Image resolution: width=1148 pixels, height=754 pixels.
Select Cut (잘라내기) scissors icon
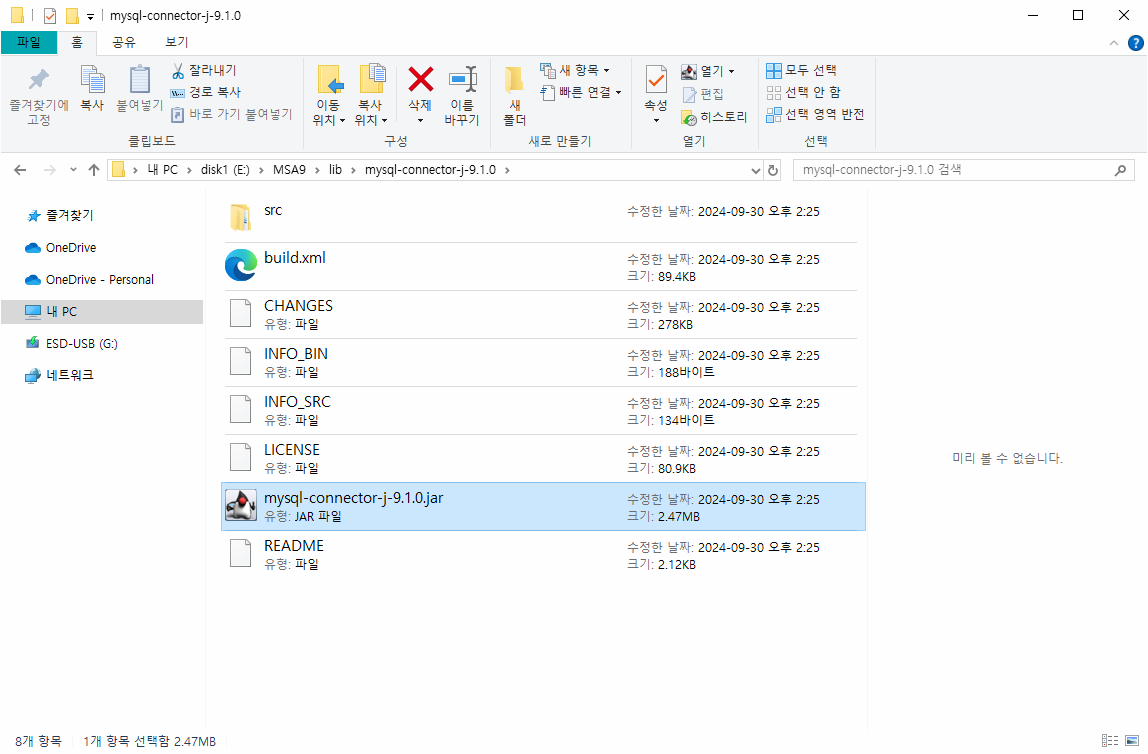tap(178, 70)
